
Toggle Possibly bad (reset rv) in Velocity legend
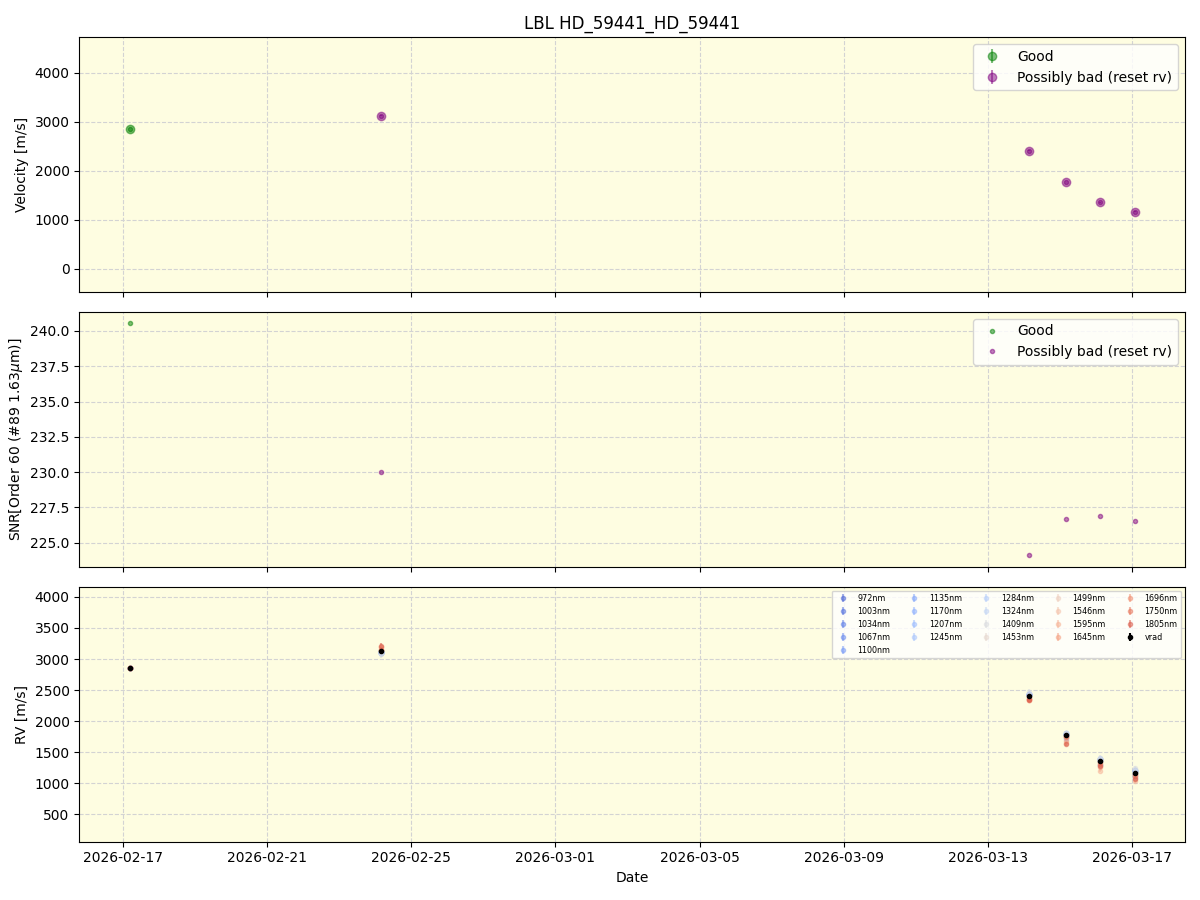[x=992, y=77]
